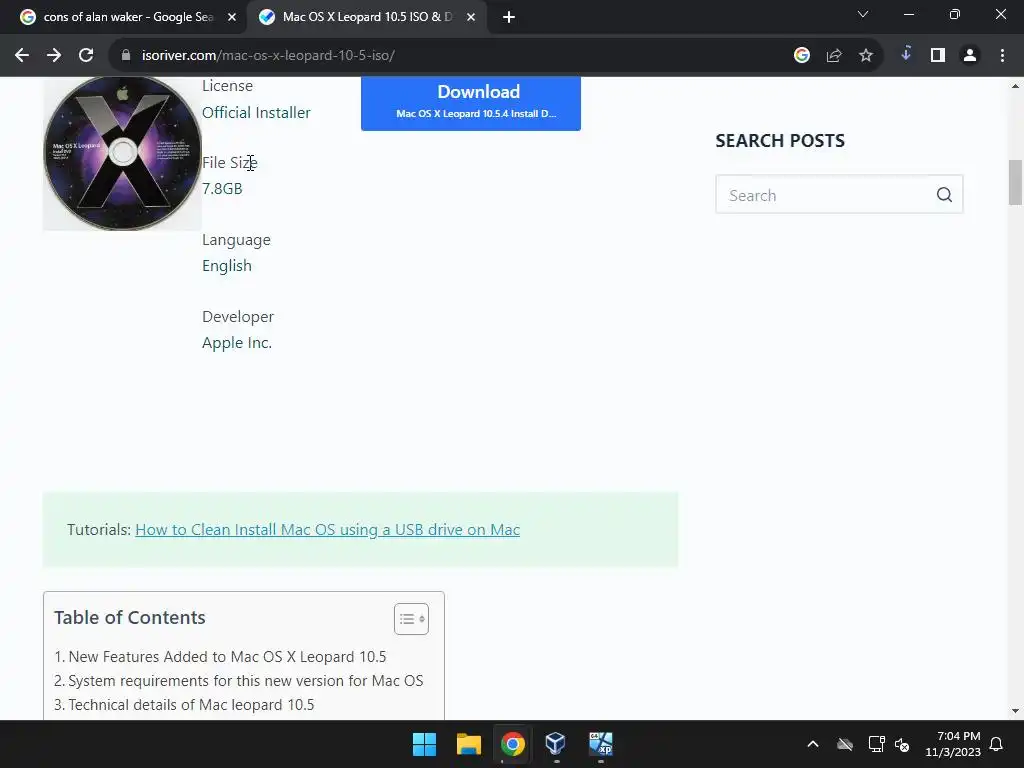Screen dimensions: 1024x768
Task: Click the muted volume tray icon
Action: click(902, 744)
